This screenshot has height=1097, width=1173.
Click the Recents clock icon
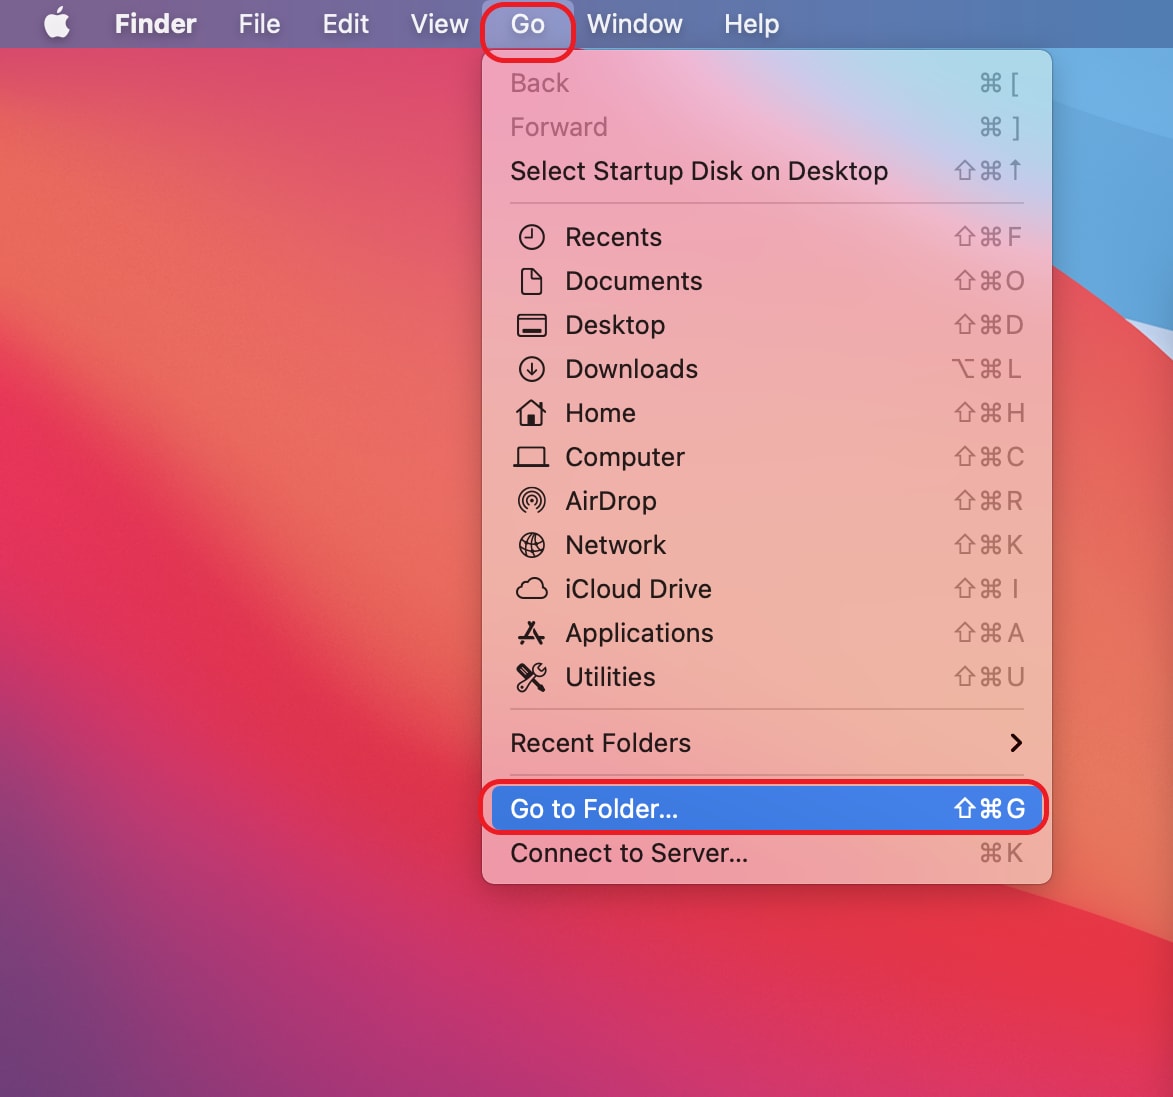coord(531,237)
